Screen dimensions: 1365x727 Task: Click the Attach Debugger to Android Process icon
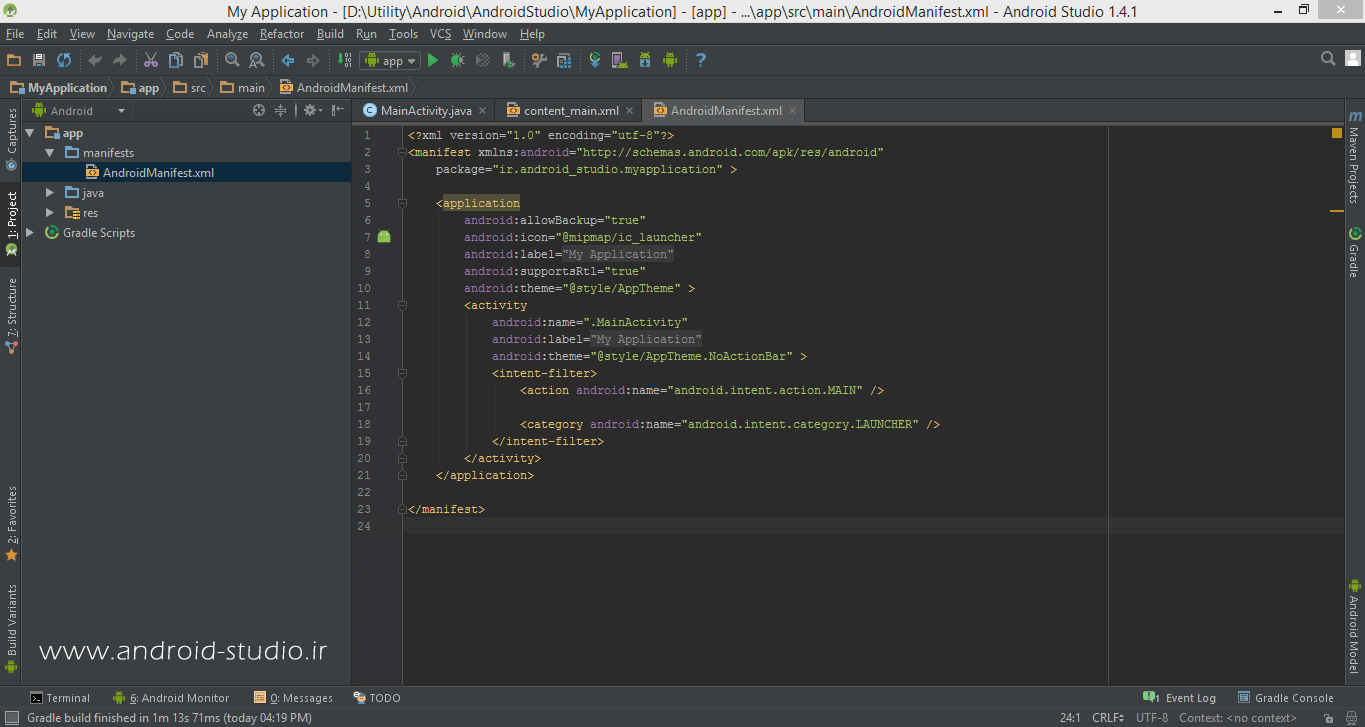pos(508,60)
